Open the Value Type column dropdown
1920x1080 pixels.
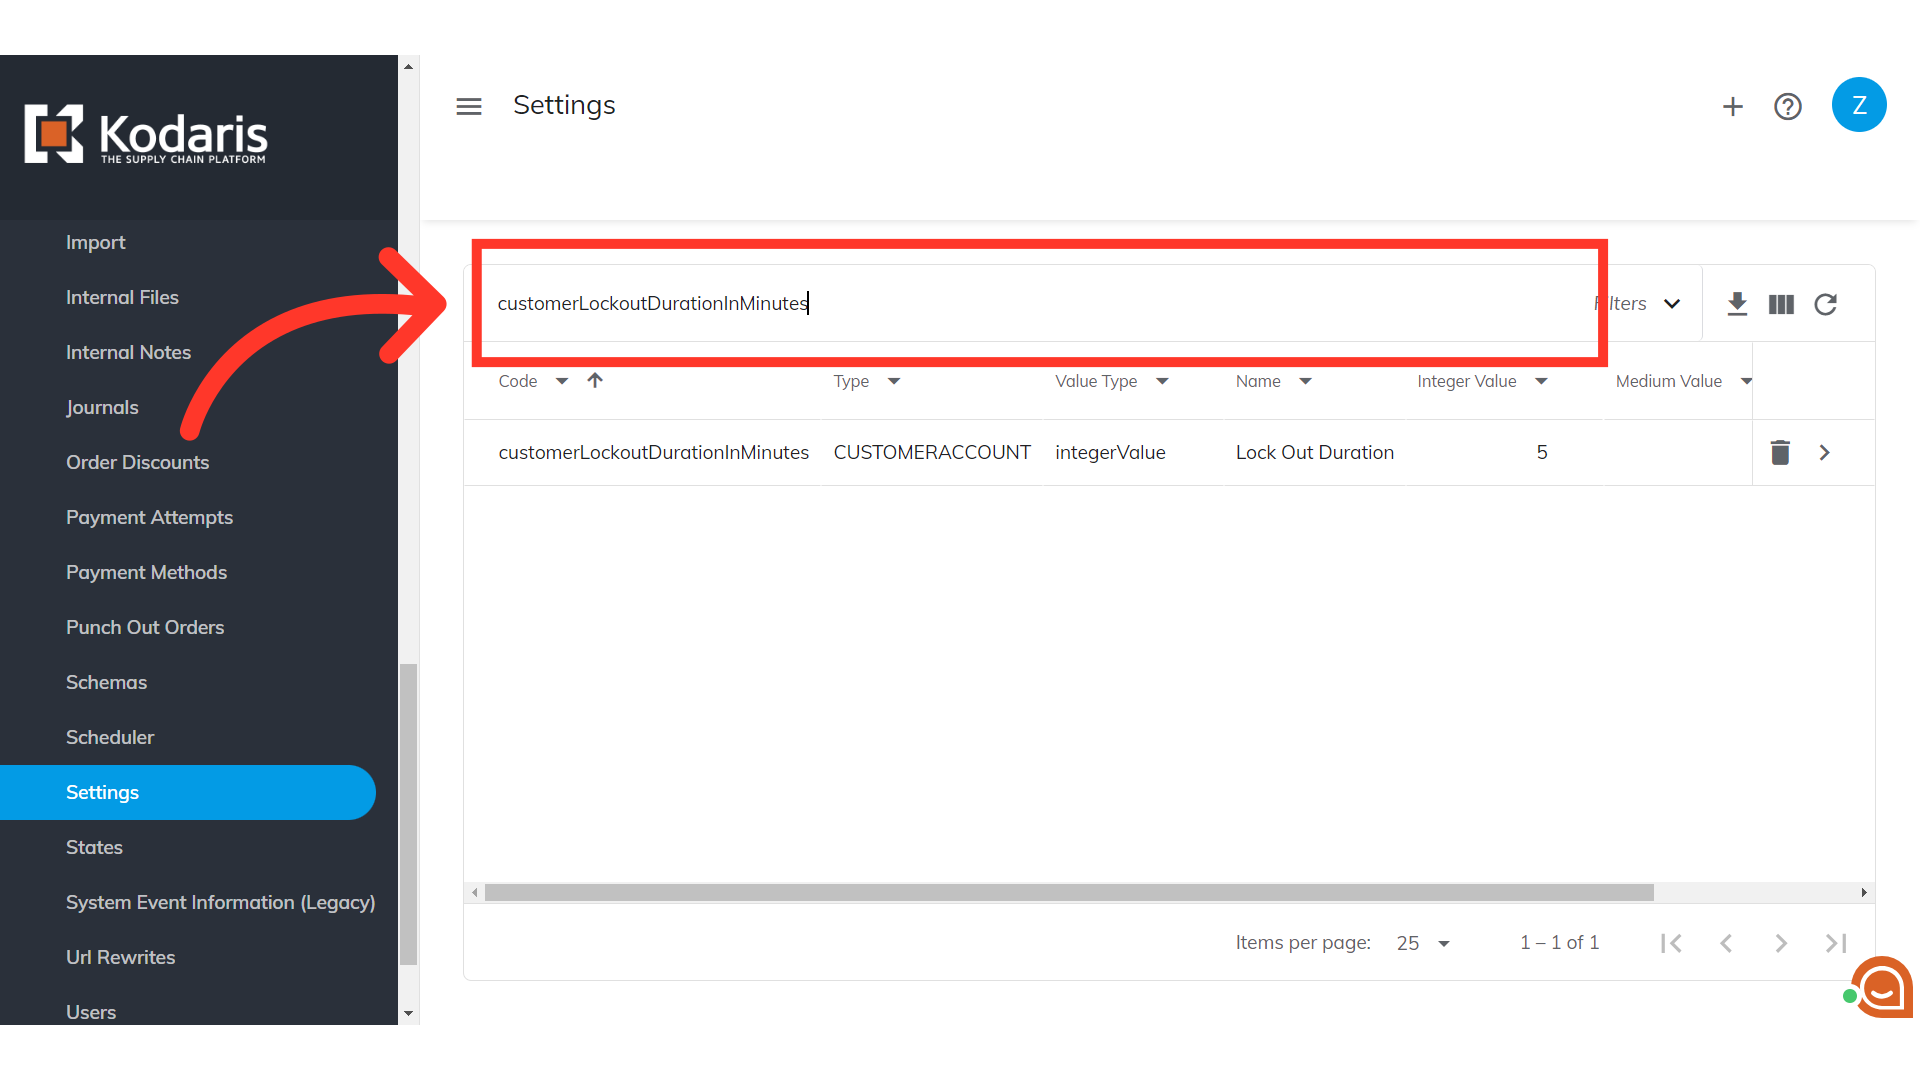point(1162,382)
